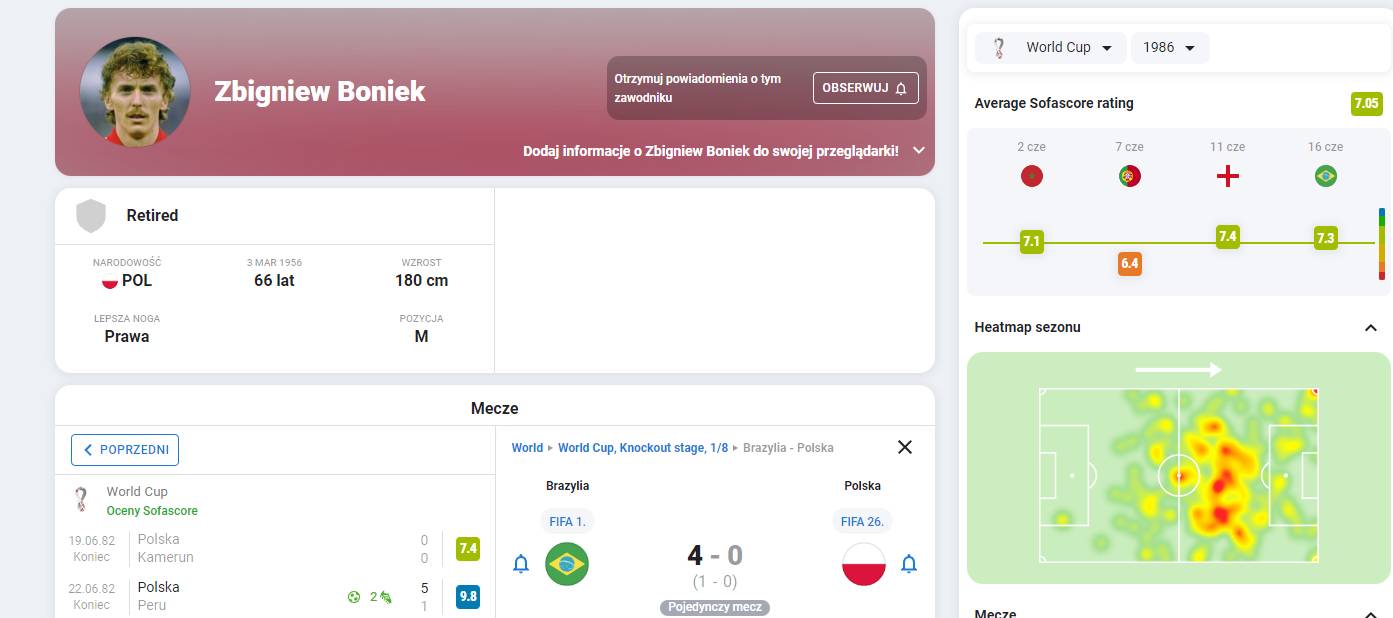This screenshot has width=1393, height=618.
Task: Toggle notification bell for Brazylia
Action: coord(521,564)
